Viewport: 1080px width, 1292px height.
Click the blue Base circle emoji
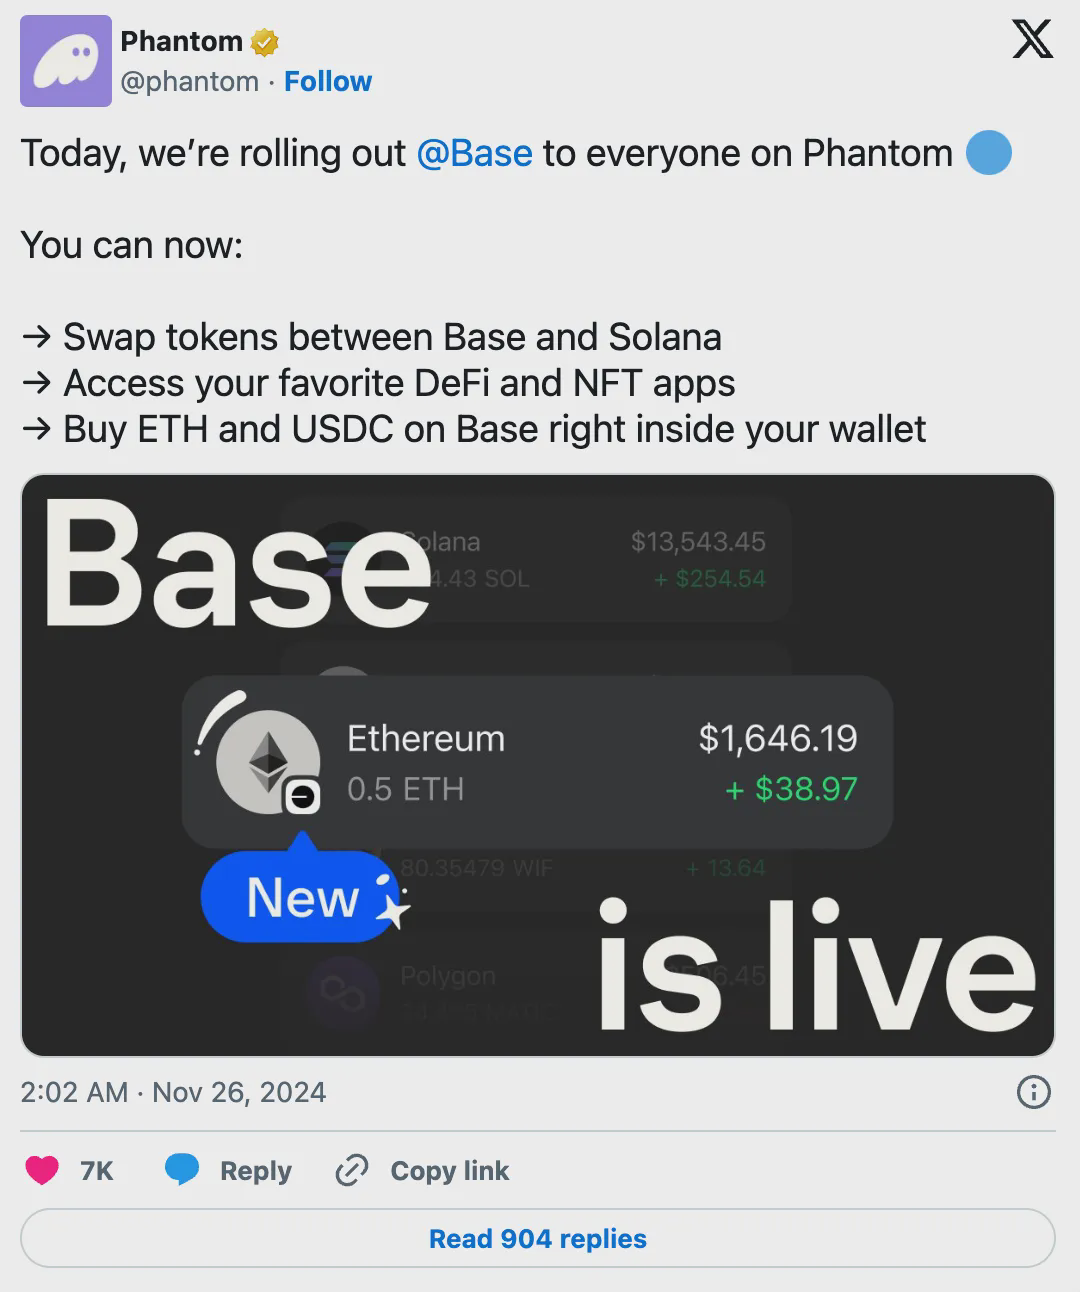pyautogui.click(x=989, y=154)
